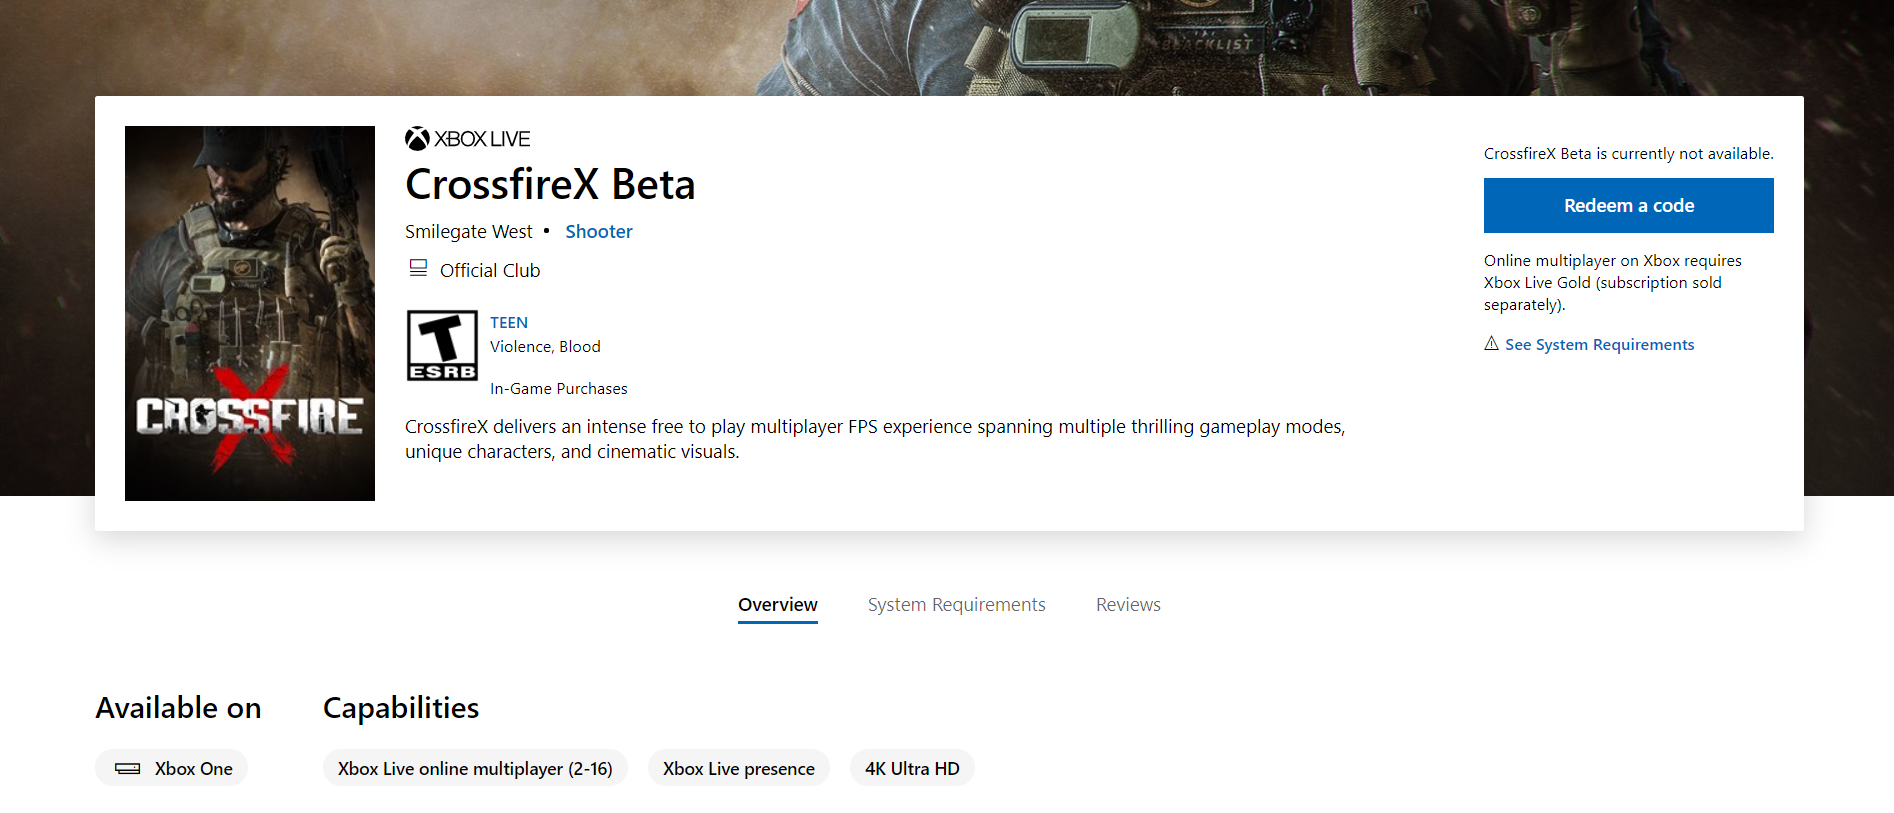Image resolution: width=1894 pixels, height=813 pixels.
Task: Click the warning icon beside System Requirements
Action: click(x=1491, y=343)
